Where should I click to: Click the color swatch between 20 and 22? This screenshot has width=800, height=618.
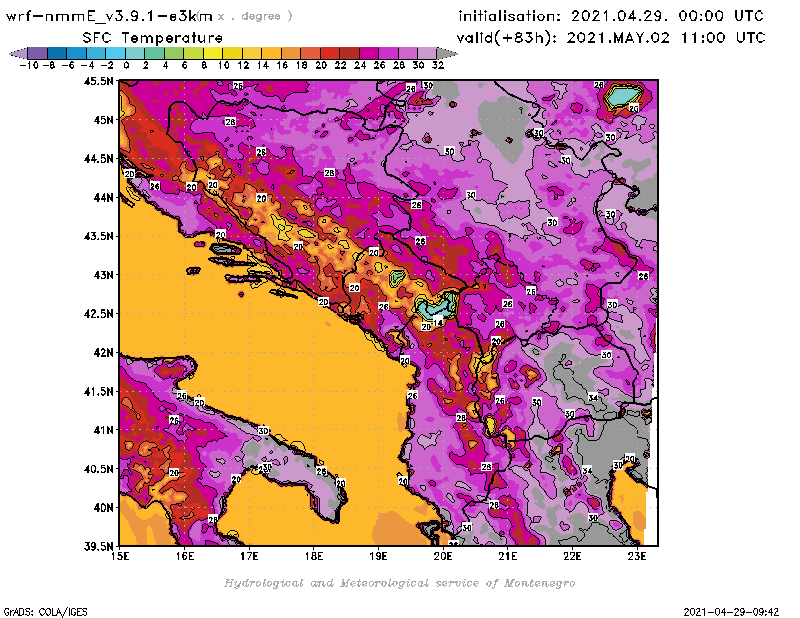(330, 53)
